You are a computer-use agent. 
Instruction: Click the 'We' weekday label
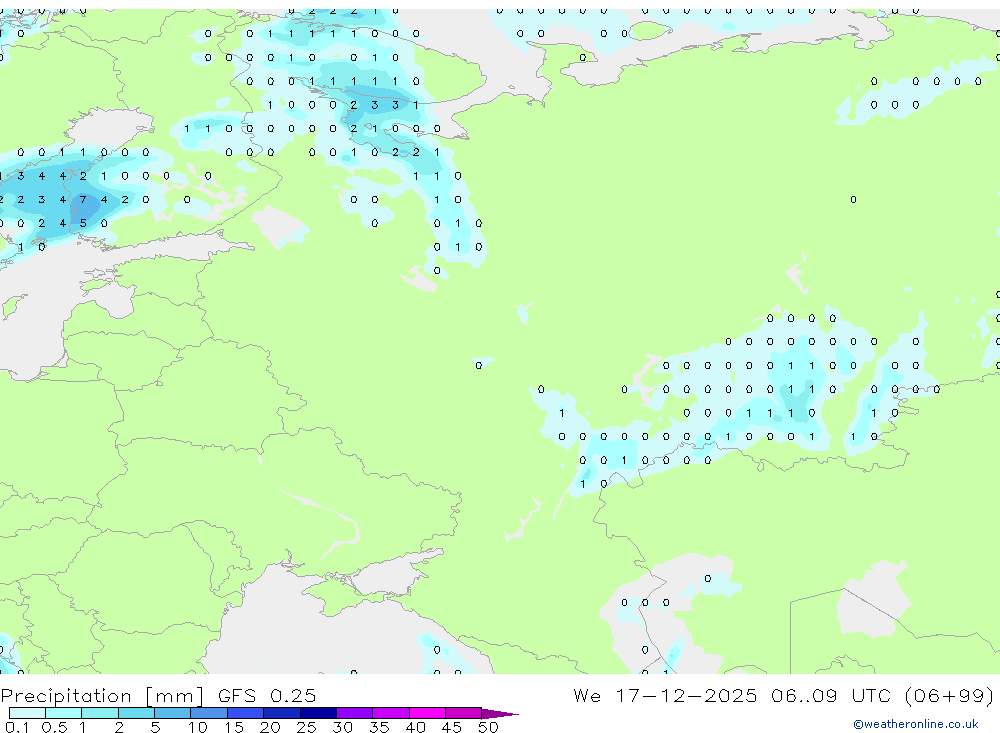[x=587, y=695]
